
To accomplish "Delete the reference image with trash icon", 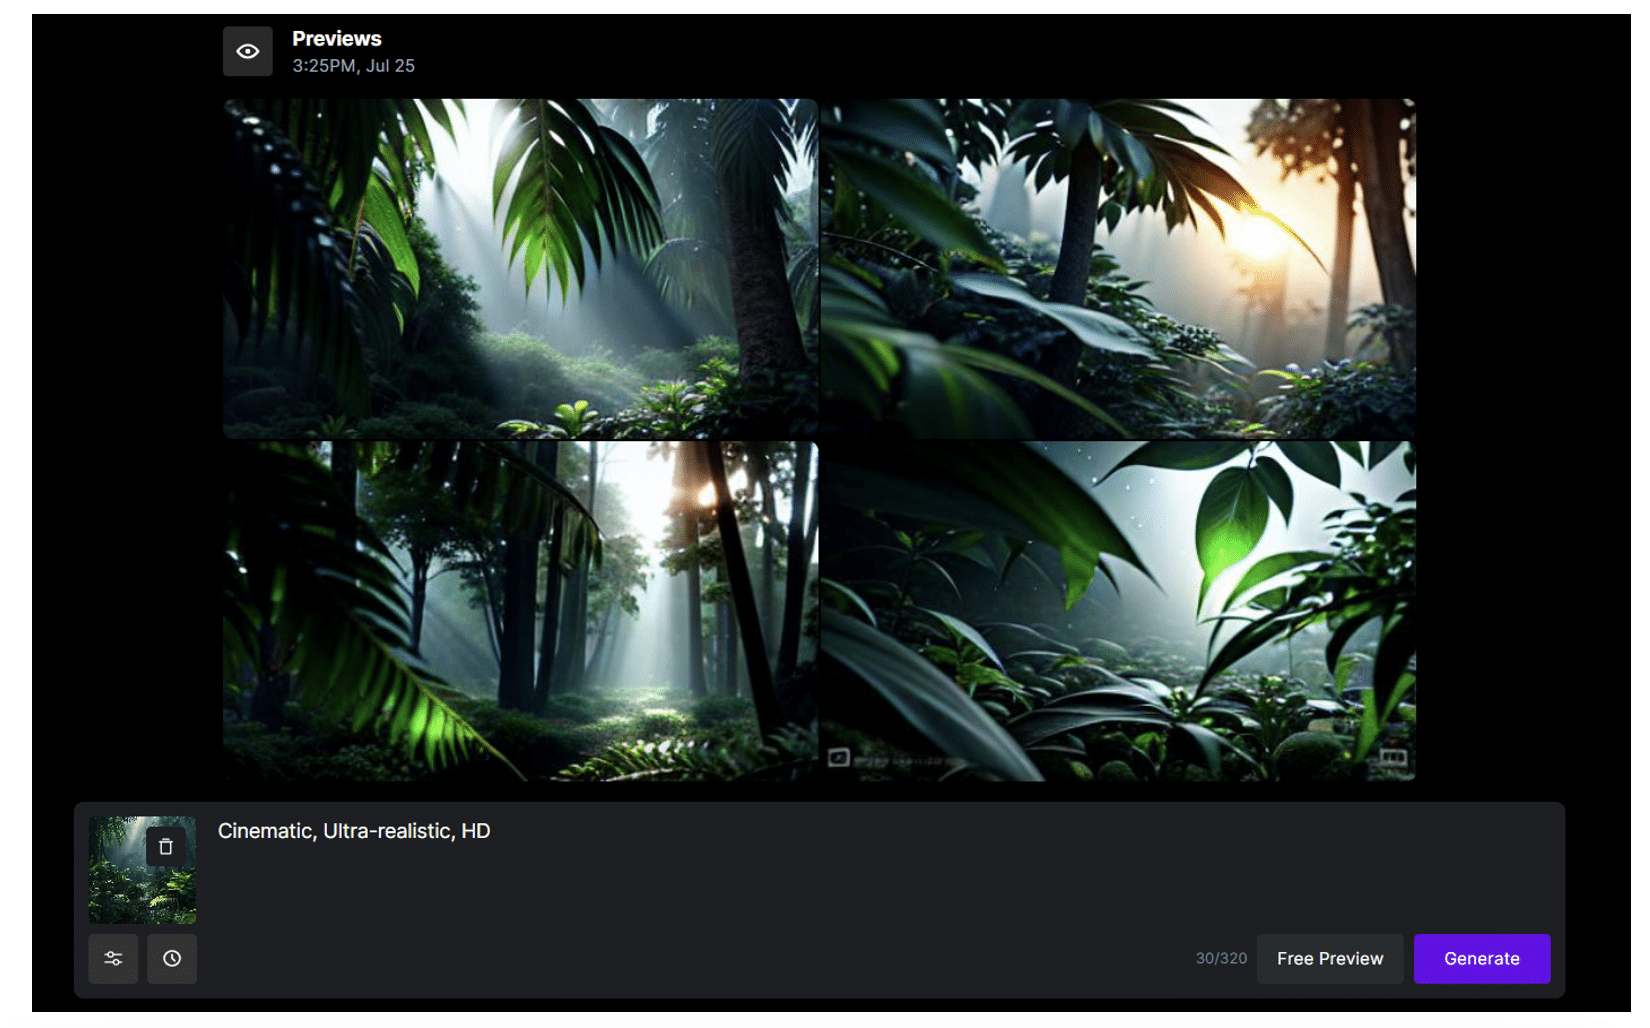I will point(166,846).
